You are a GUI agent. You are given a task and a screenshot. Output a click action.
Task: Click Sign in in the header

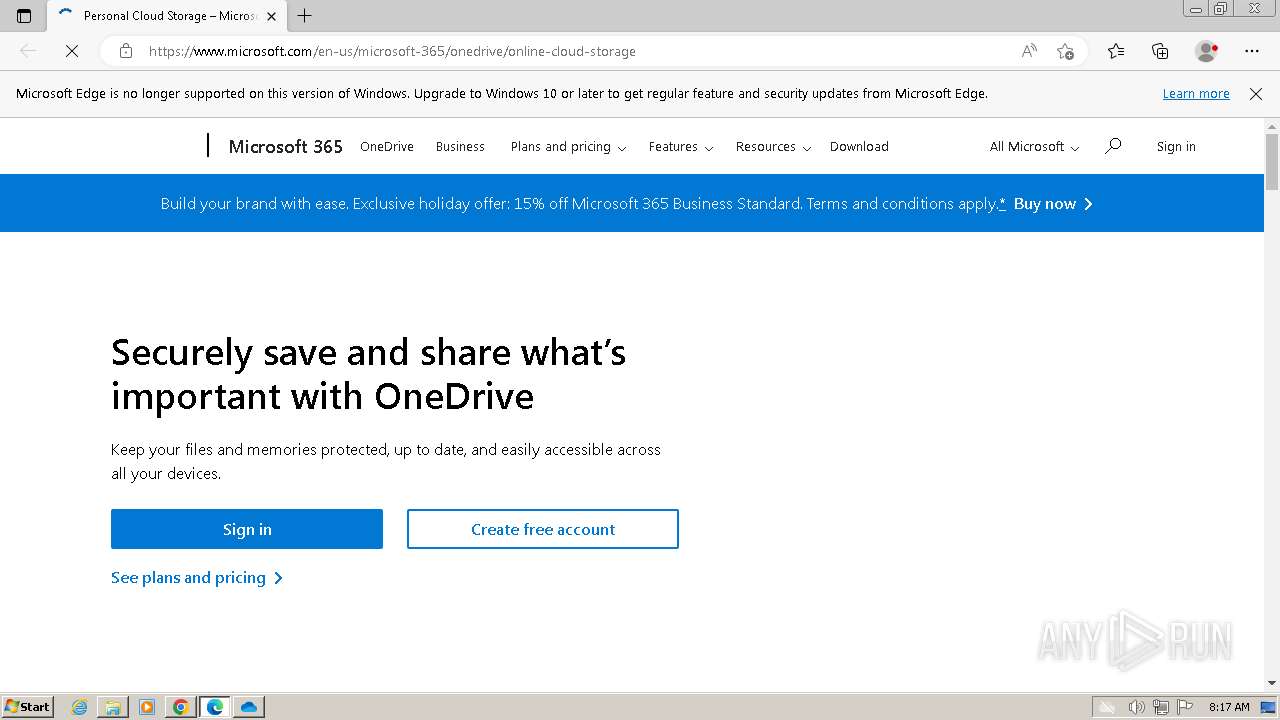click(x=1176, y=146)
